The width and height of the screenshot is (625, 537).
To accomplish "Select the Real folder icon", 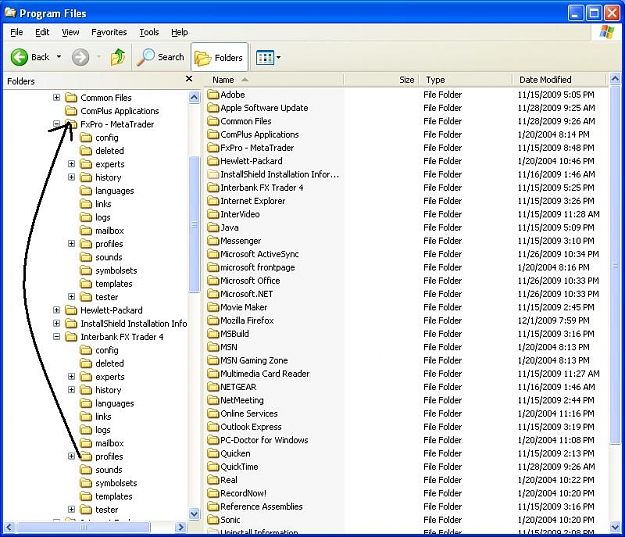I will pyautogui.click(x=213, y=480).
